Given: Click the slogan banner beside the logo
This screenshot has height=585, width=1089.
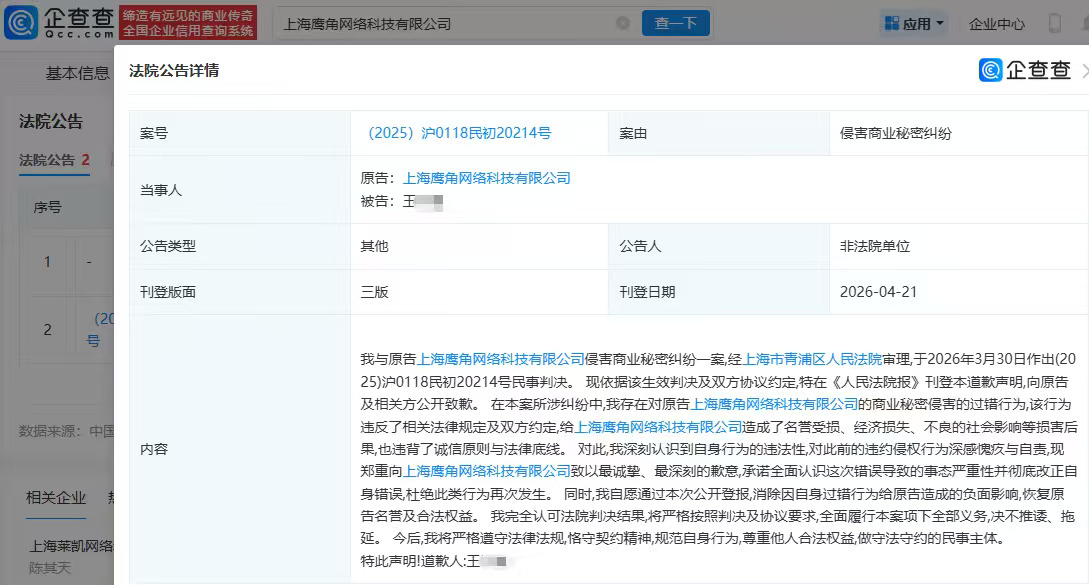Looking at the screenshot, I should 188,22.
